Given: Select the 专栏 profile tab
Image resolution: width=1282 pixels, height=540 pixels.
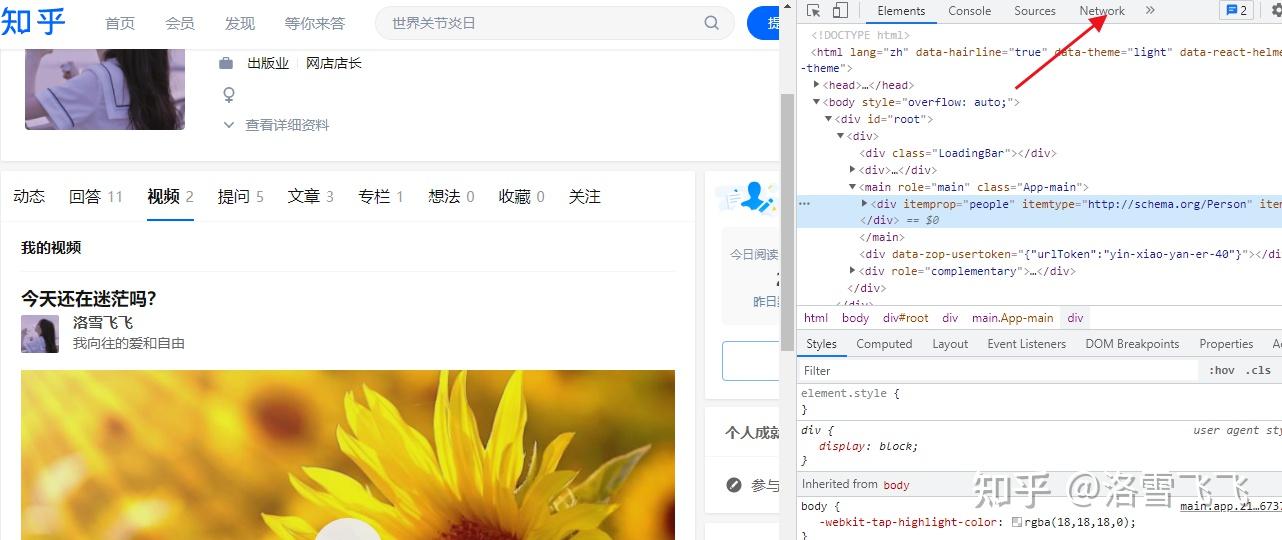Looking at the screenshot, I should click(381, 197).
